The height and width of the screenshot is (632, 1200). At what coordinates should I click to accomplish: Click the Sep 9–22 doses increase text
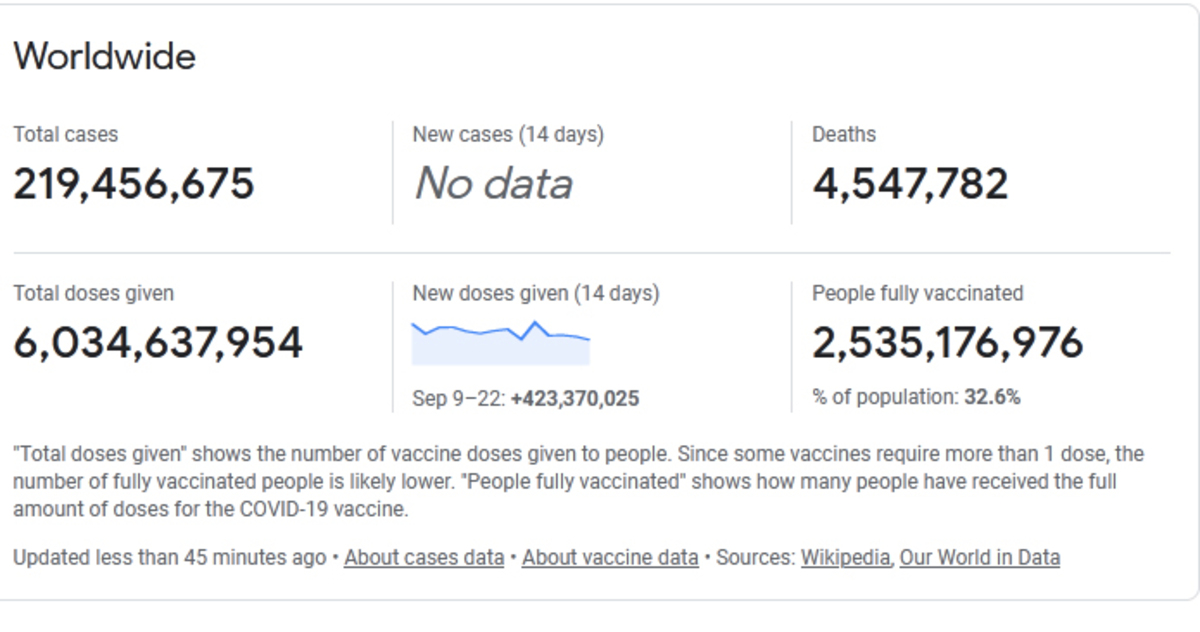point(526,399)
